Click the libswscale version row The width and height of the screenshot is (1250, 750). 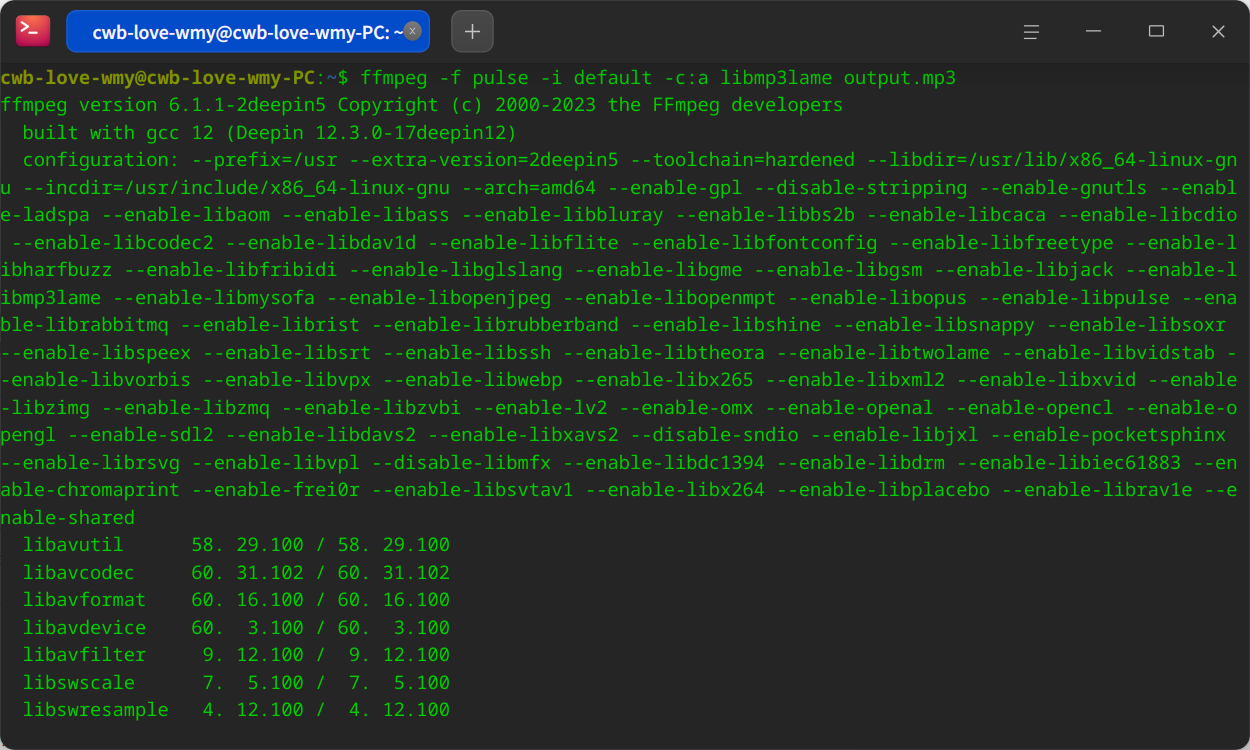pos(237,683)
